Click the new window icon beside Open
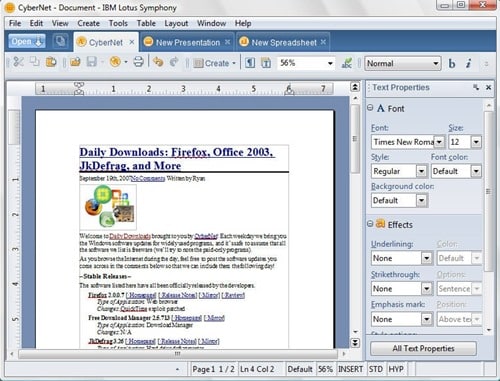This screenshot has width=500, height=381. click(60, 41)
